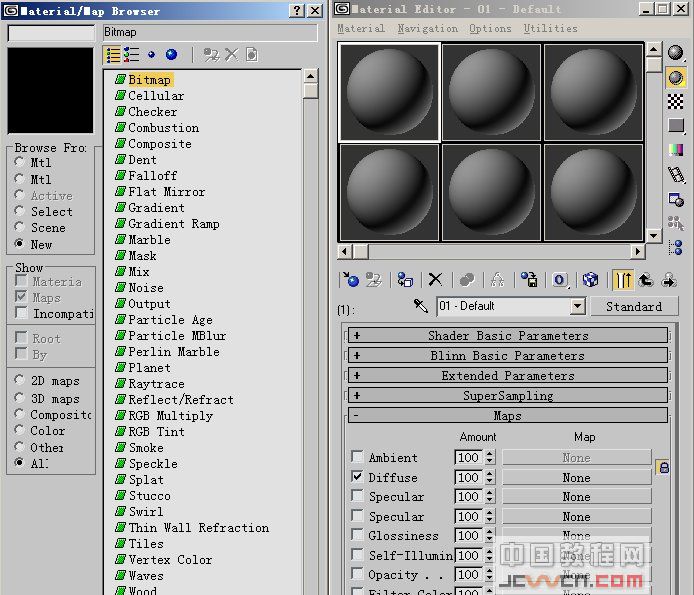Image resolution: width=694 pixels, height=595 pixels.
Task: Toggle the Backlight icon in the Material Editor
Action: 675,77
